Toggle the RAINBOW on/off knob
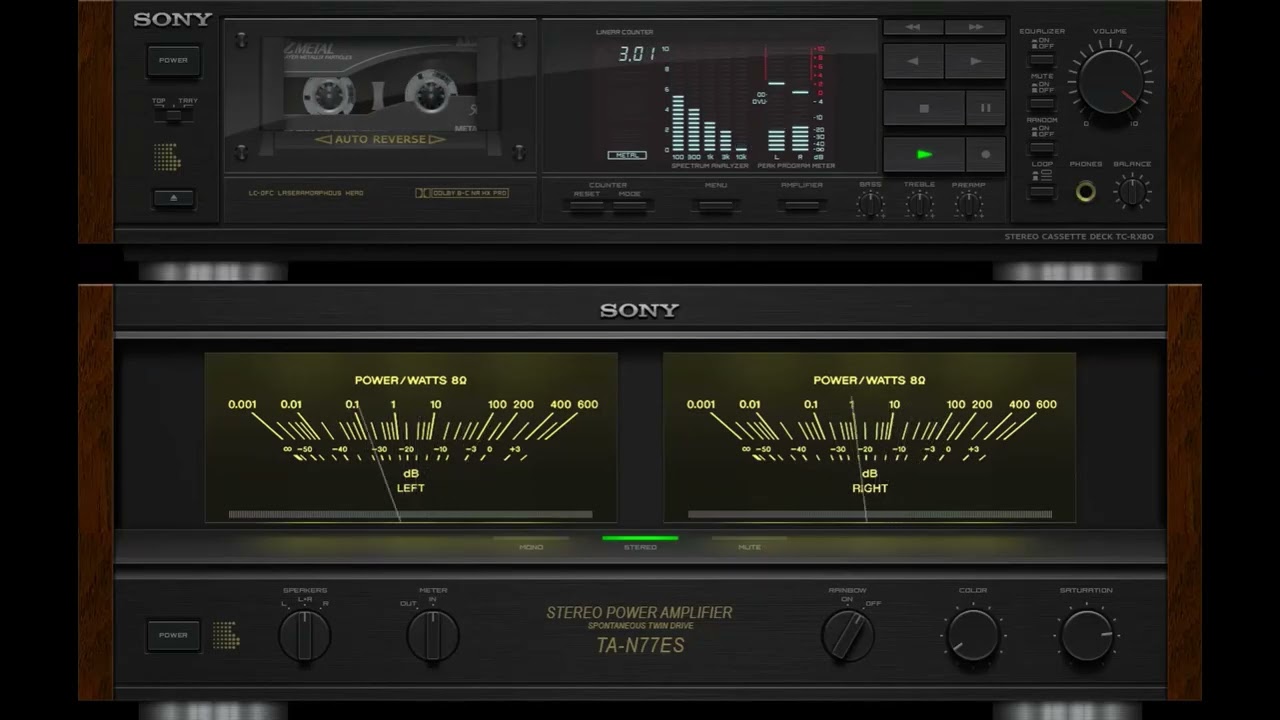1280x720 pixels. point(848,635)
